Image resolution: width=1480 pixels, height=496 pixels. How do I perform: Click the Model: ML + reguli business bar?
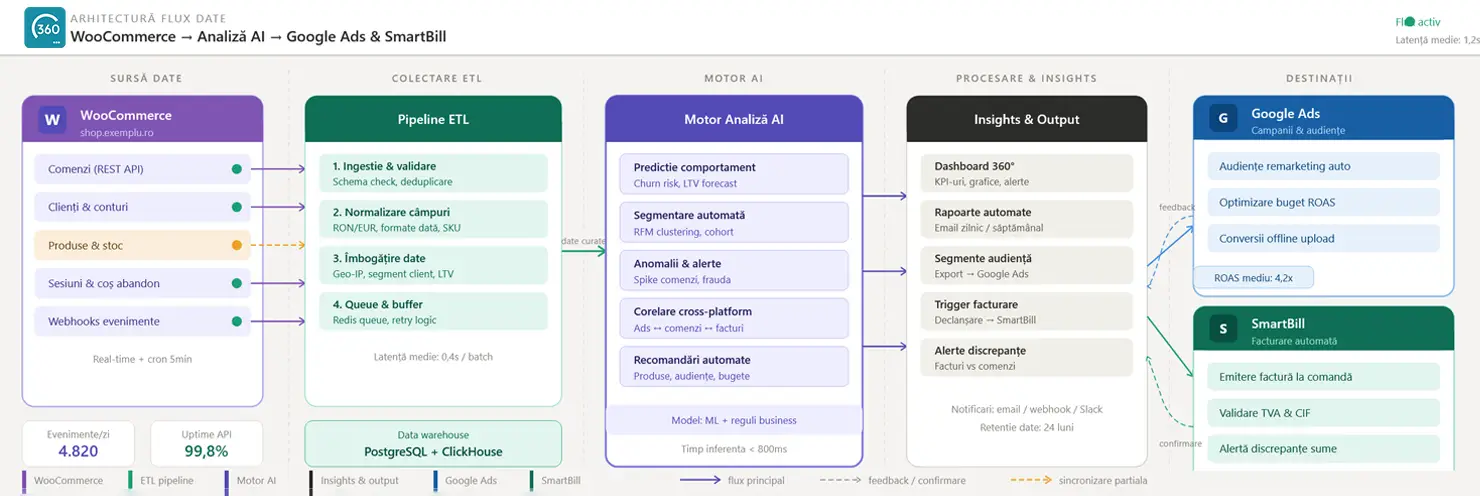pos(734,420)
